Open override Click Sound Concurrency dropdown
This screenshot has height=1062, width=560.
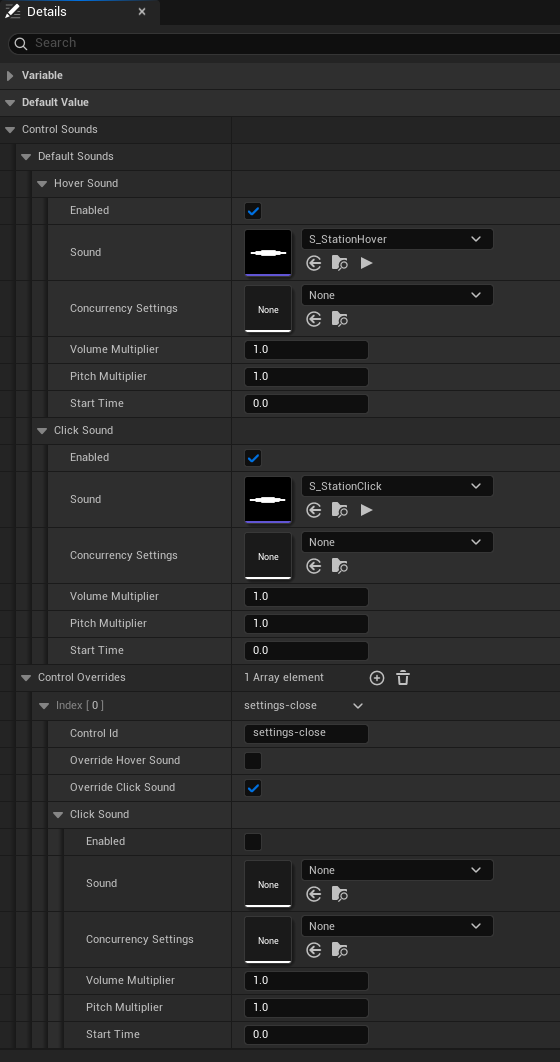coord(397,927)
